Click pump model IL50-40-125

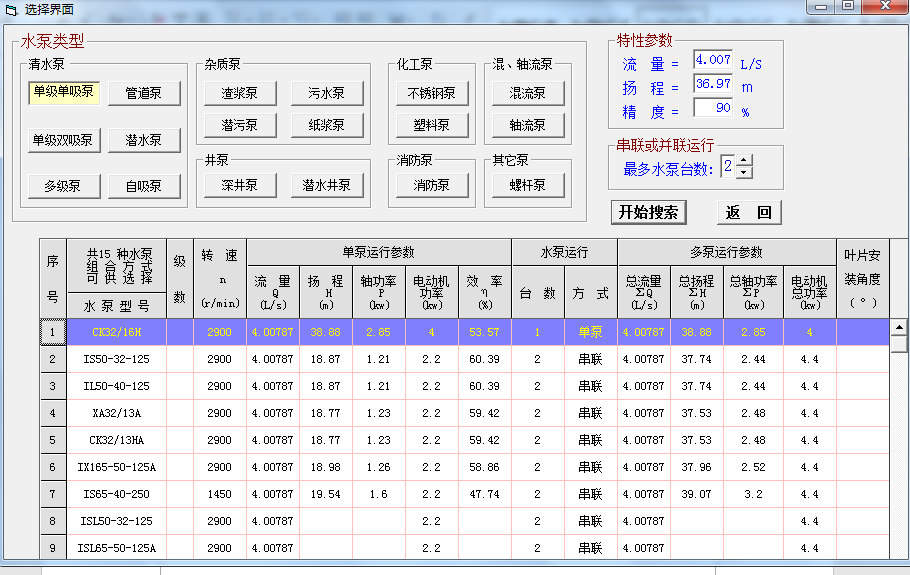point(117,386)
